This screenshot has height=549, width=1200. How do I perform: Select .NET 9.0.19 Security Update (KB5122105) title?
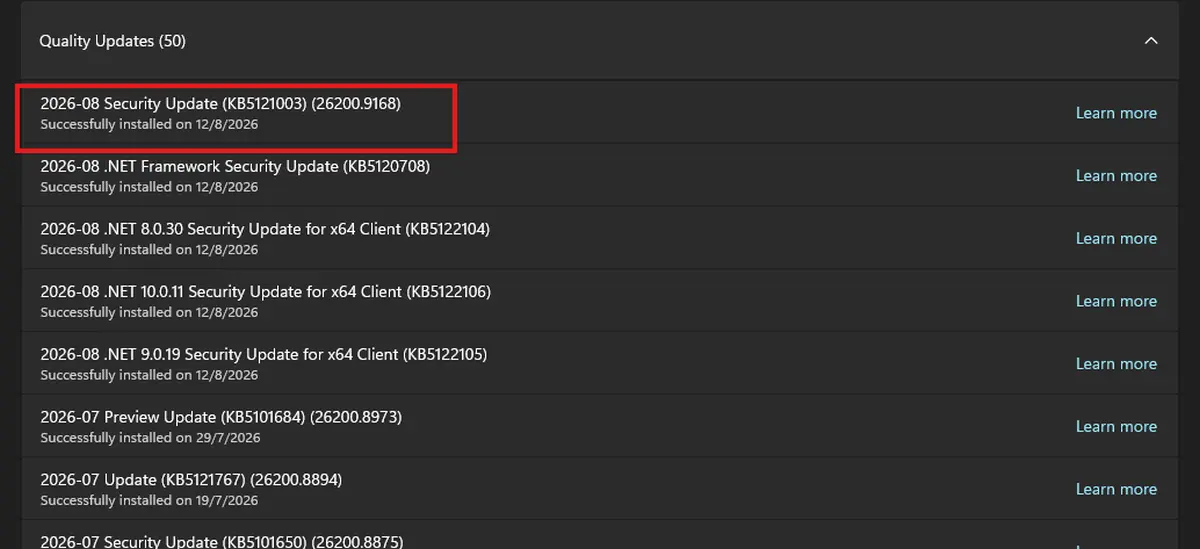(264, 354)
